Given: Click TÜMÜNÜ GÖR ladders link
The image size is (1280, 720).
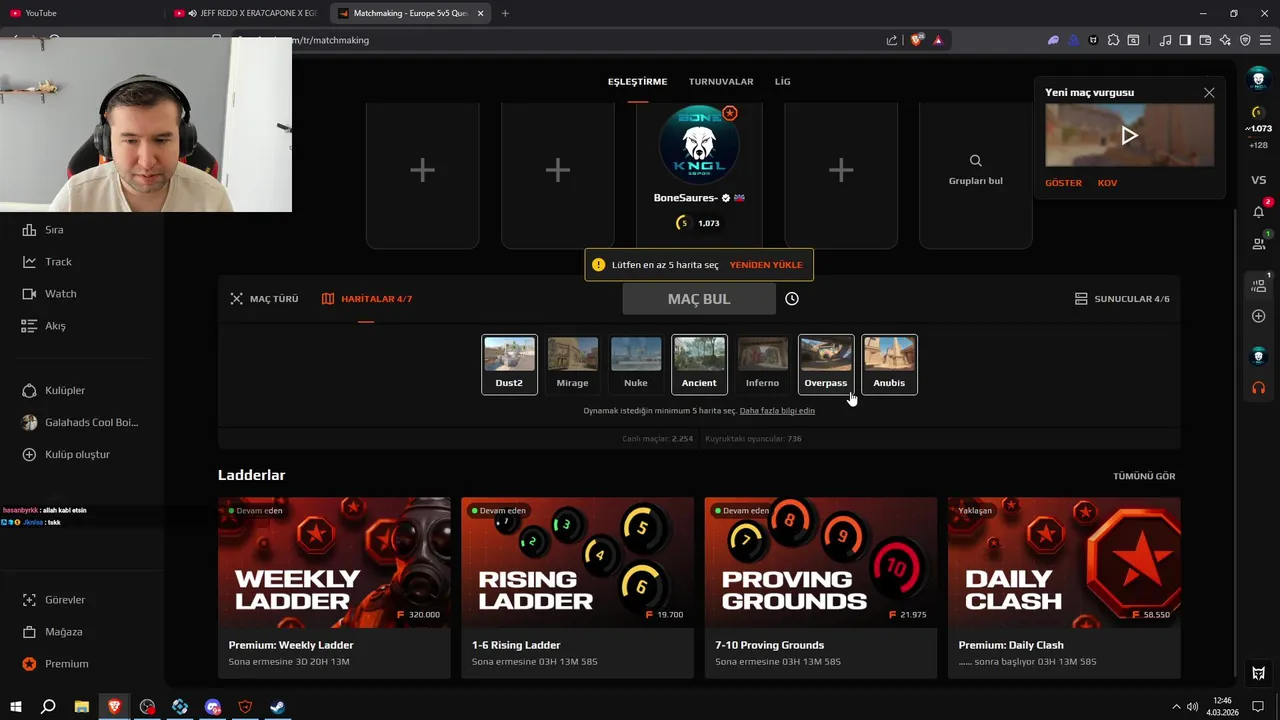Looking at the screenshot, I should point(1144,476).
